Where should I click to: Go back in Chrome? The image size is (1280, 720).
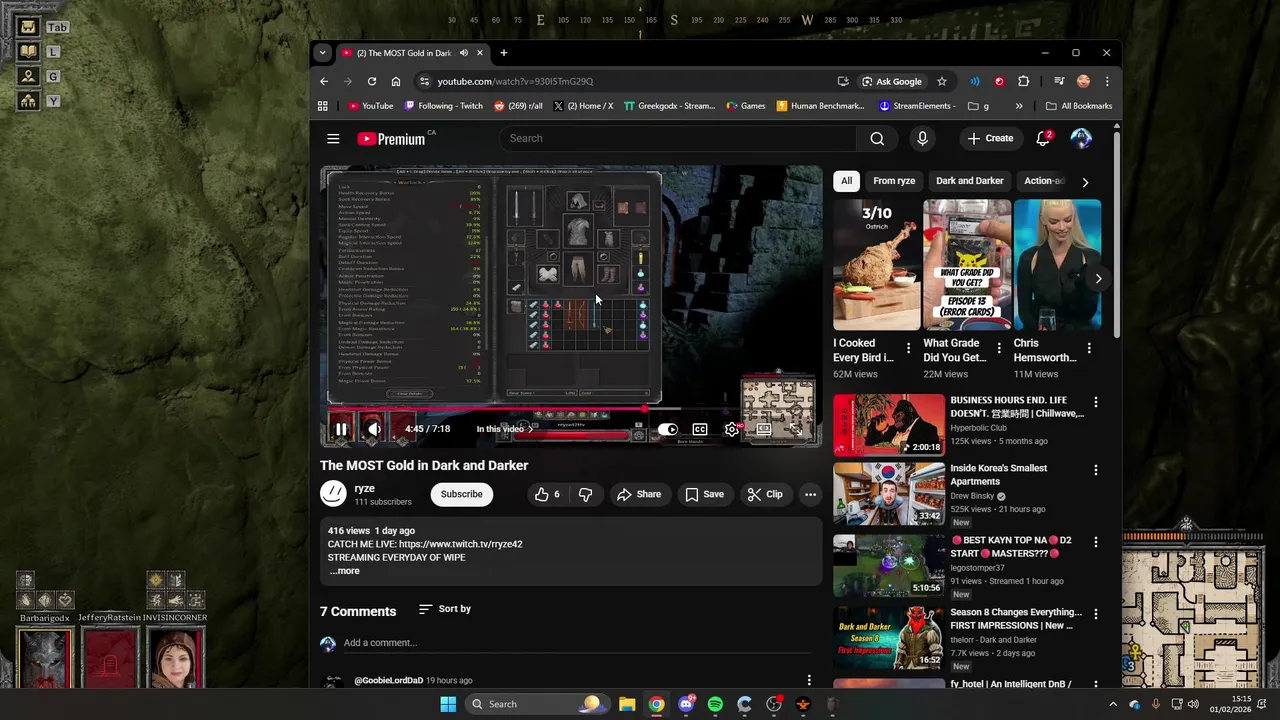(x=324, y=82)
